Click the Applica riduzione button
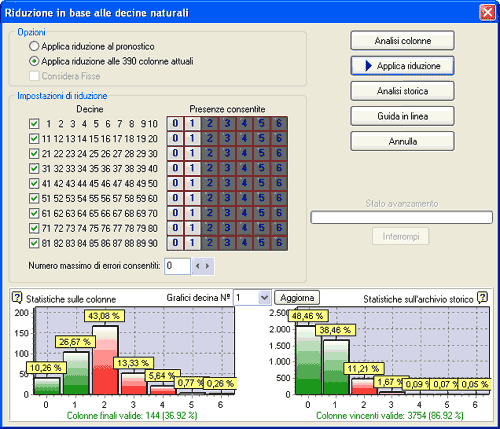Viewport: 500px width, 429px height. click(x=402, y=66)
